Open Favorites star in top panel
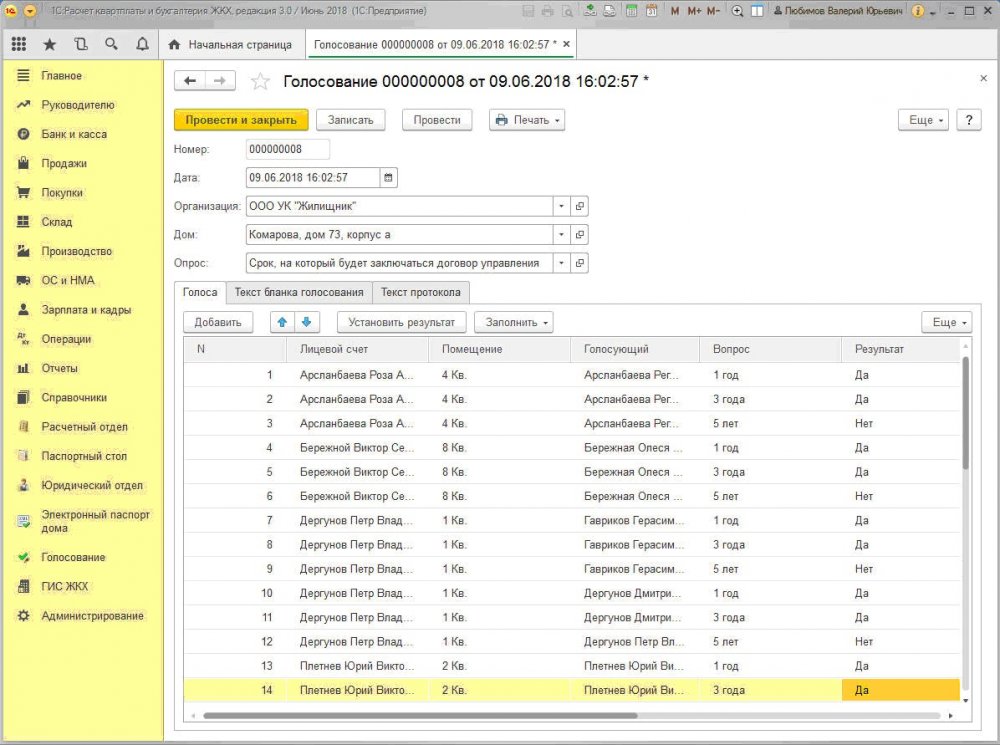 click(x=49, y=44)
